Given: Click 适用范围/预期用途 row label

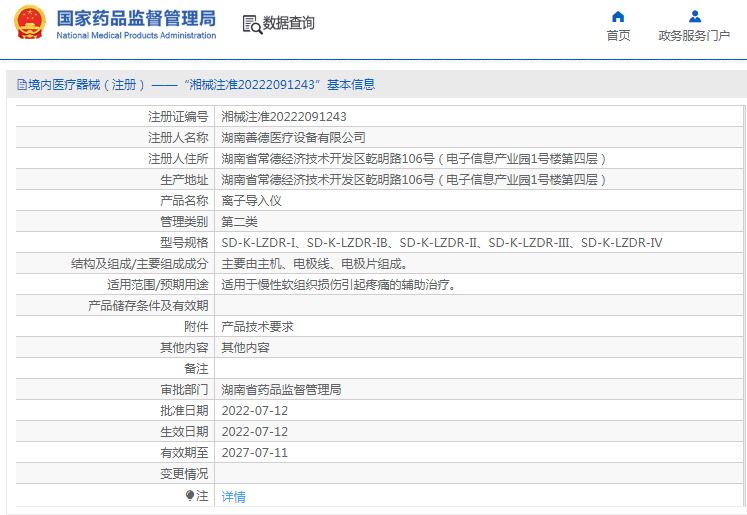Looking at the screenshot, I should [x=158, y=285].
